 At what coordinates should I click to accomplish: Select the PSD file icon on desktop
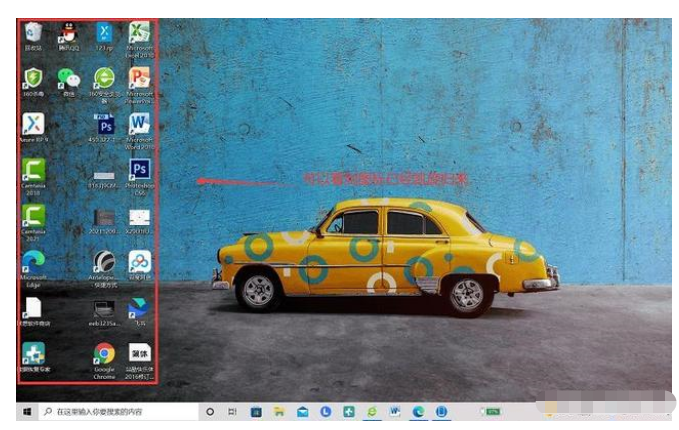[104, 123]
